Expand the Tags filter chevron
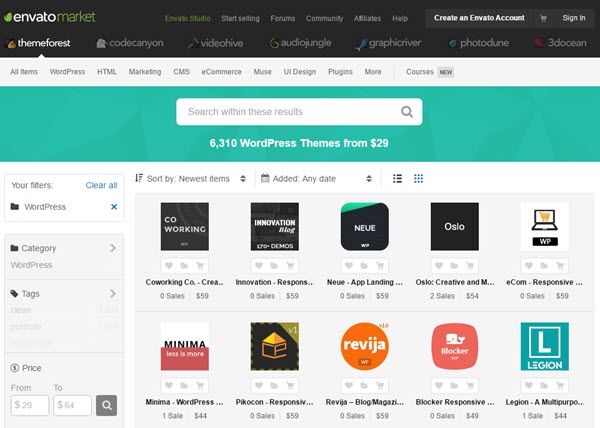Image resolution: width=600 pixels, height=428 pixels. click(x=113, y=293)
